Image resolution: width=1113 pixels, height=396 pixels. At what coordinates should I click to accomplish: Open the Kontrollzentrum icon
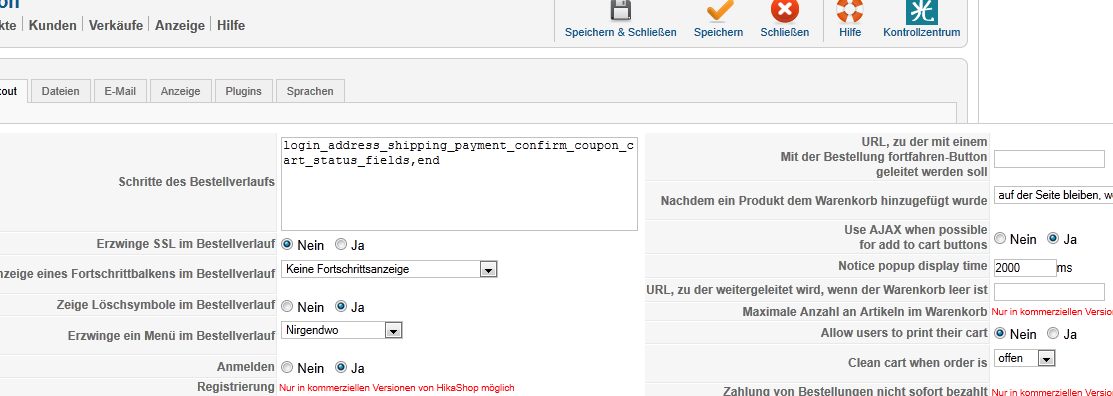point(921,11)
